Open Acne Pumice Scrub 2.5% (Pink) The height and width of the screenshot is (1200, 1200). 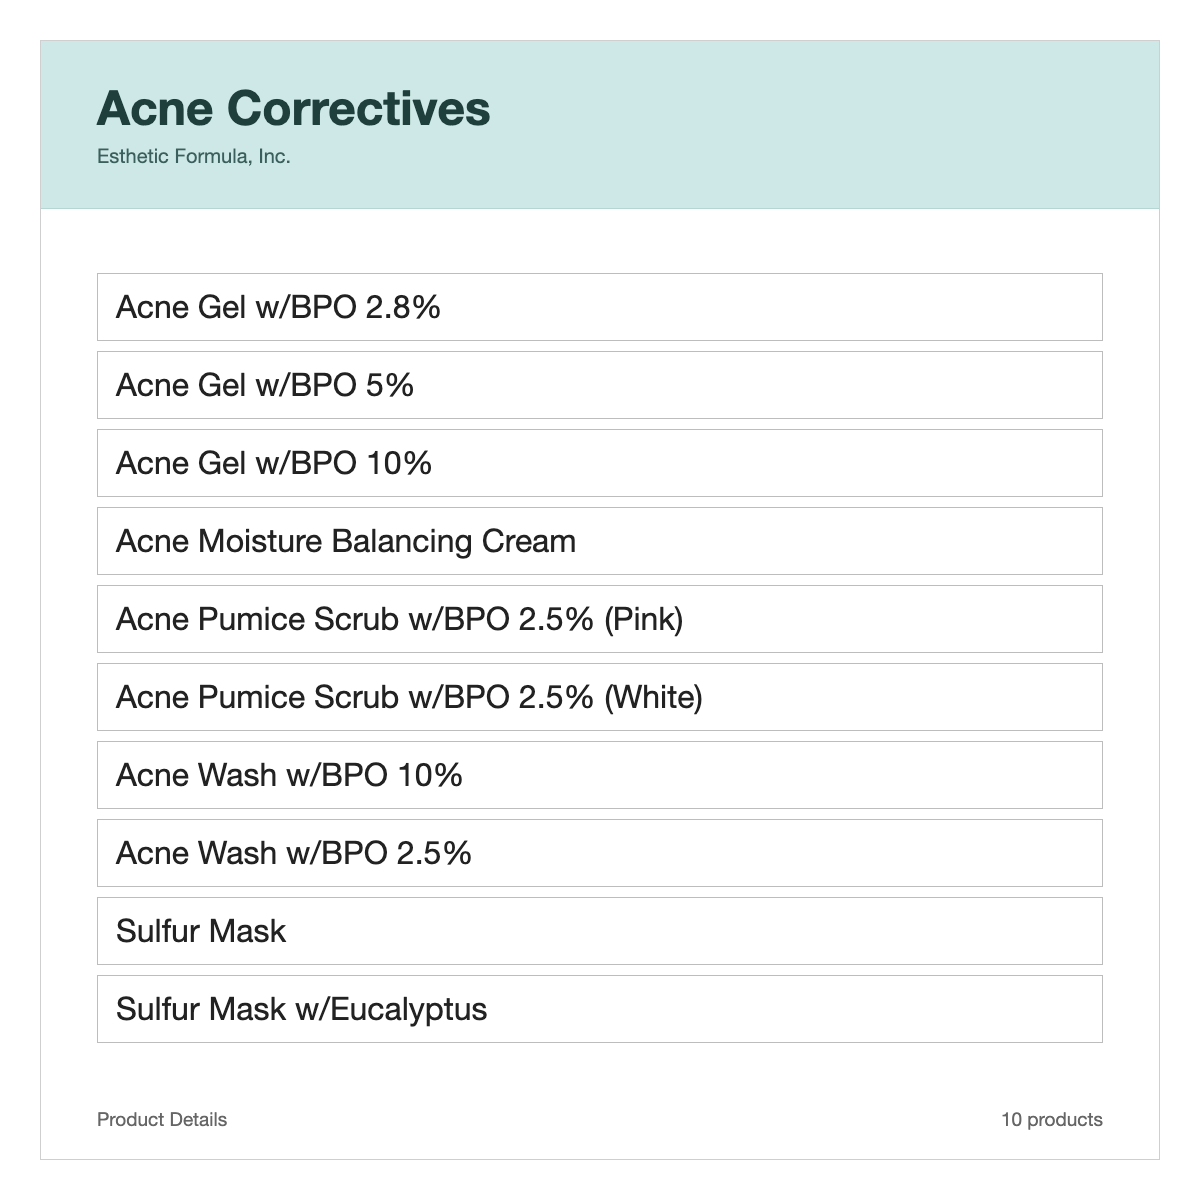[x=600, y=619]
